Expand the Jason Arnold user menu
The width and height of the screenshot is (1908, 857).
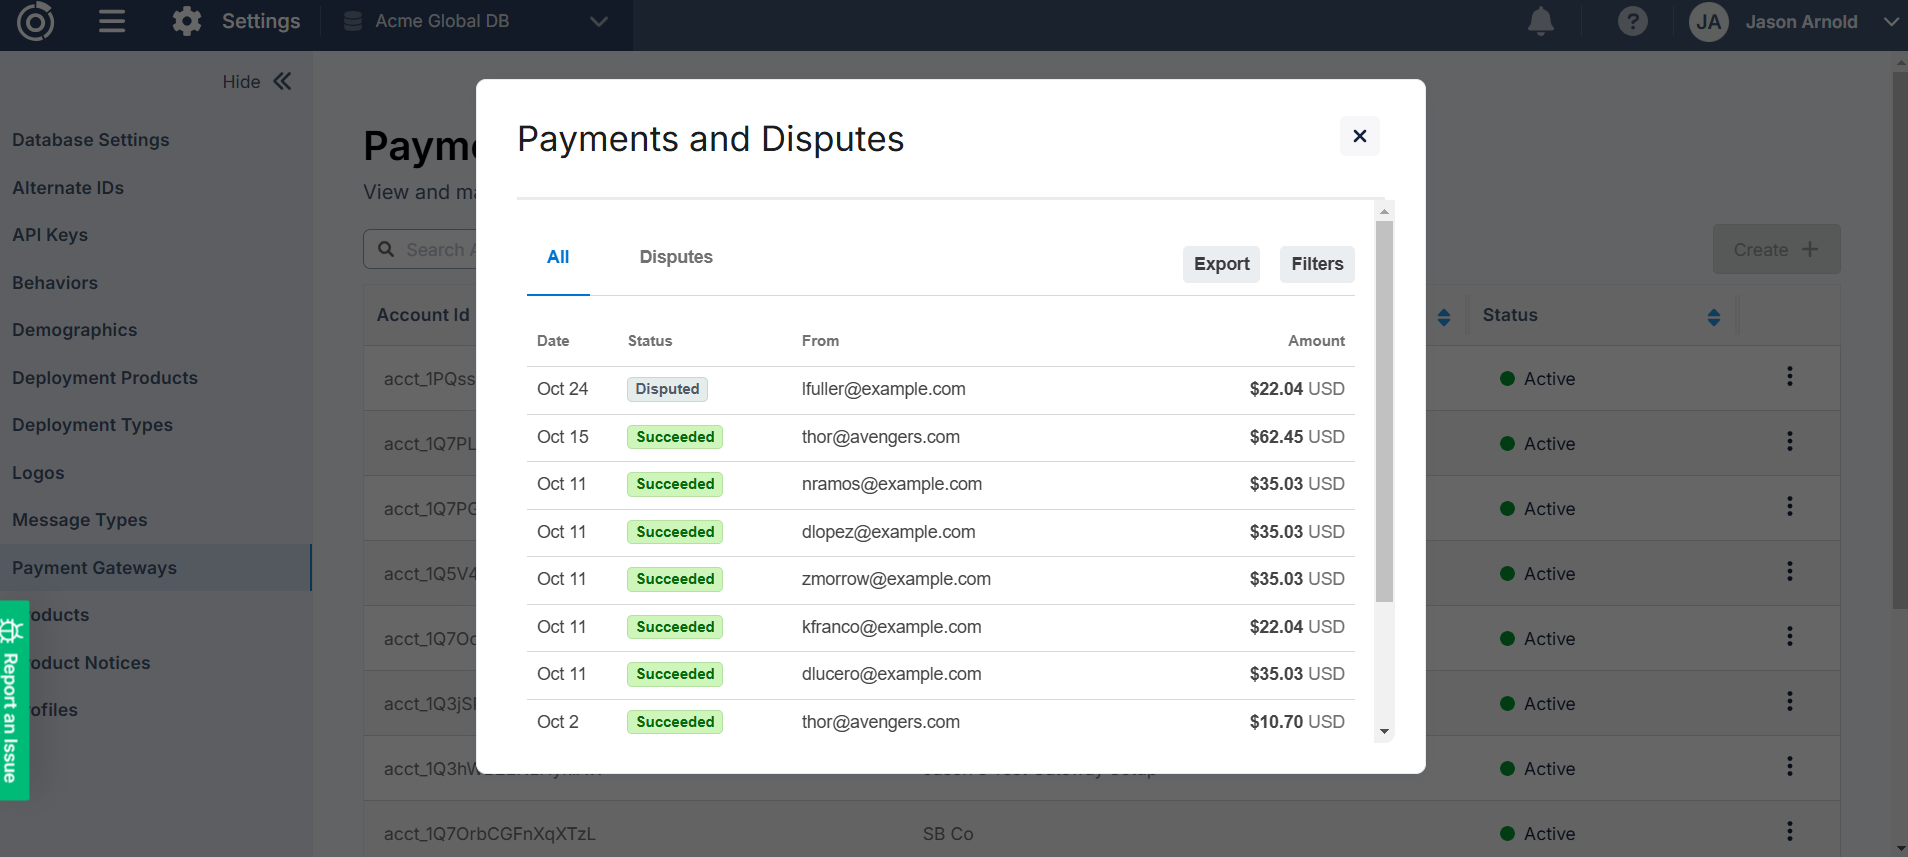pyautogui.click(x=1889, y=22)
